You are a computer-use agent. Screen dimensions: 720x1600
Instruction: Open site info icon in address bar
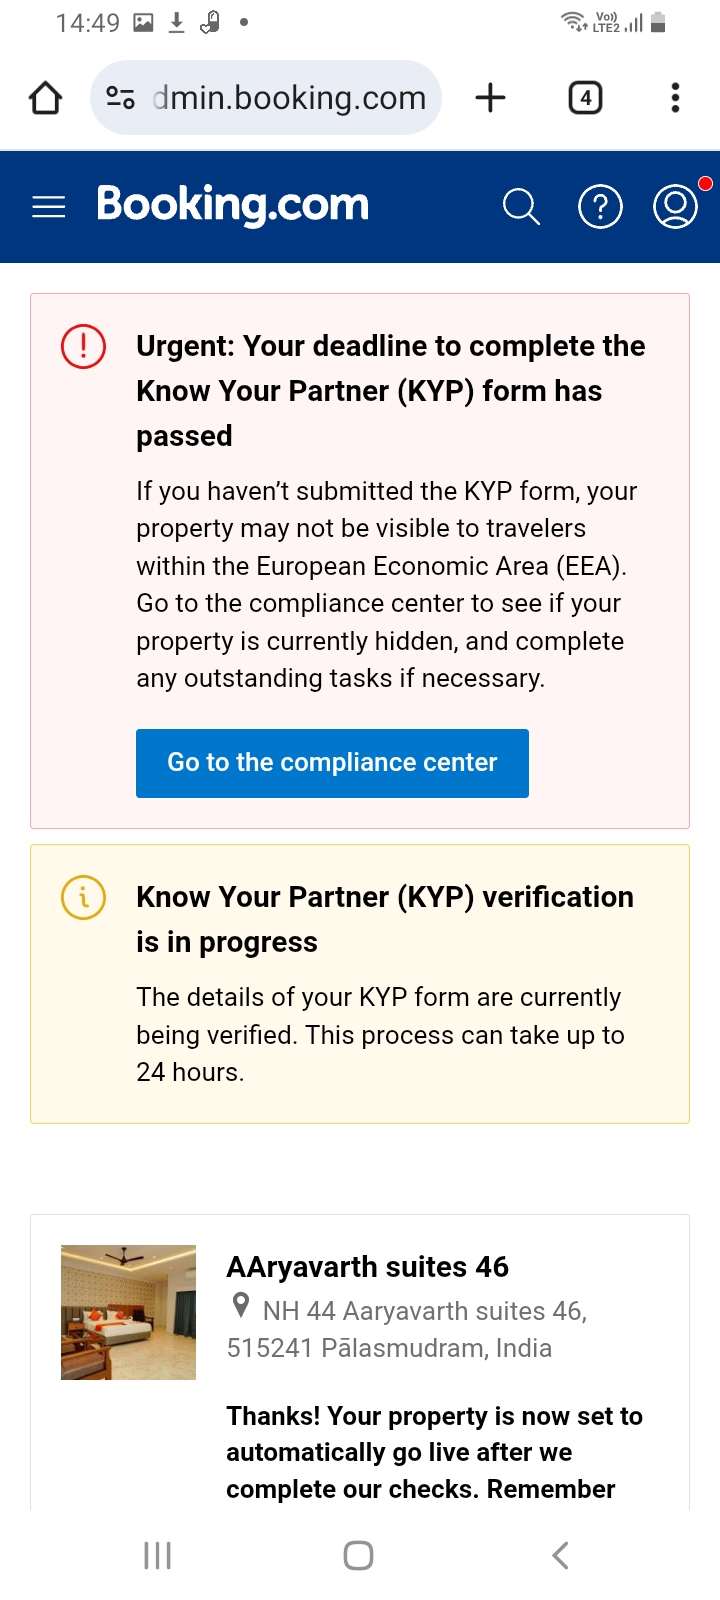[x=120, y=98]
